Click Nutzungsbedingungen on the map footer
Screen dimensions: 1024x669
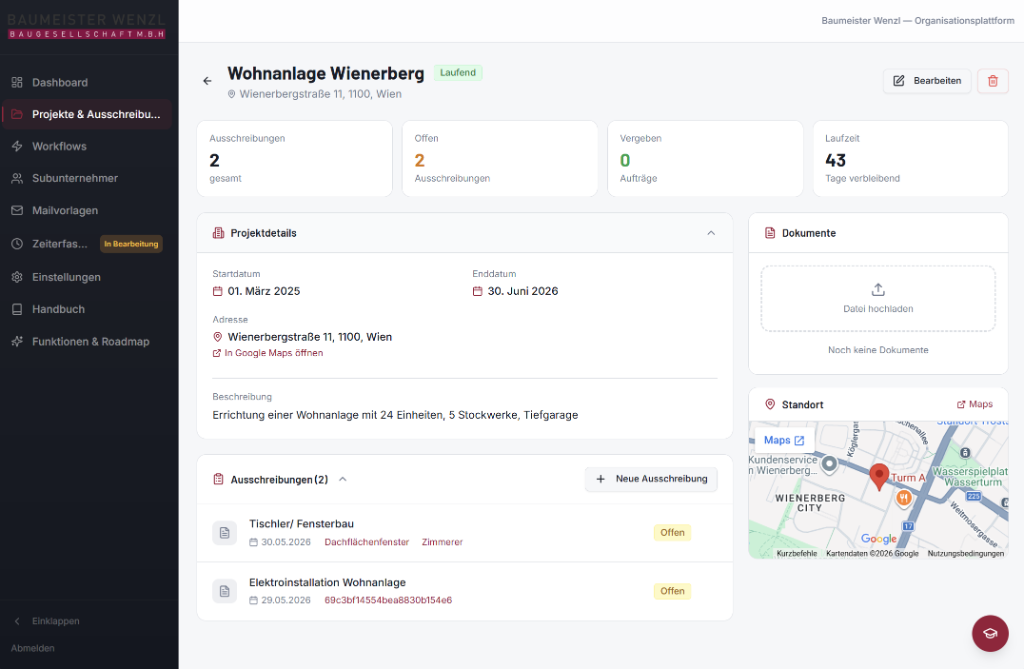tap(966, 553)
